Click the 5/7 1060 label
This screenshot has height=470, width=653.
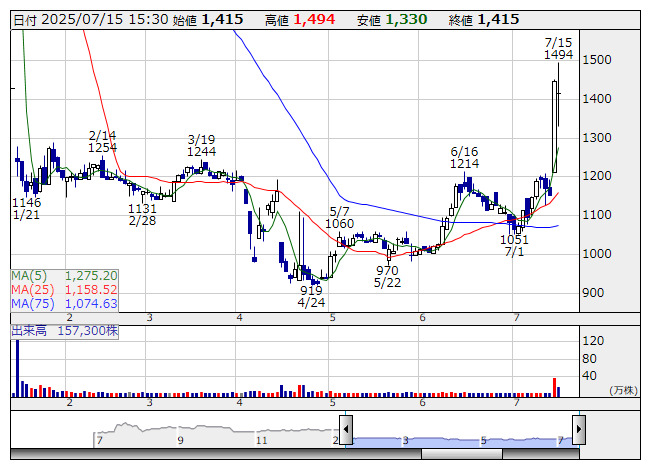(339, 218)
